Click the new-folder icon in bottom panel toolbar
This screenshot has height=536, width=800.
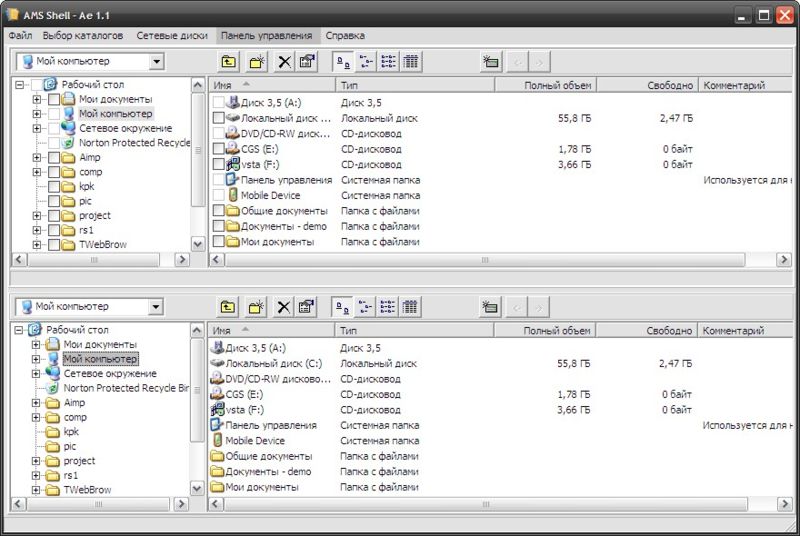(x=256, y=307)
